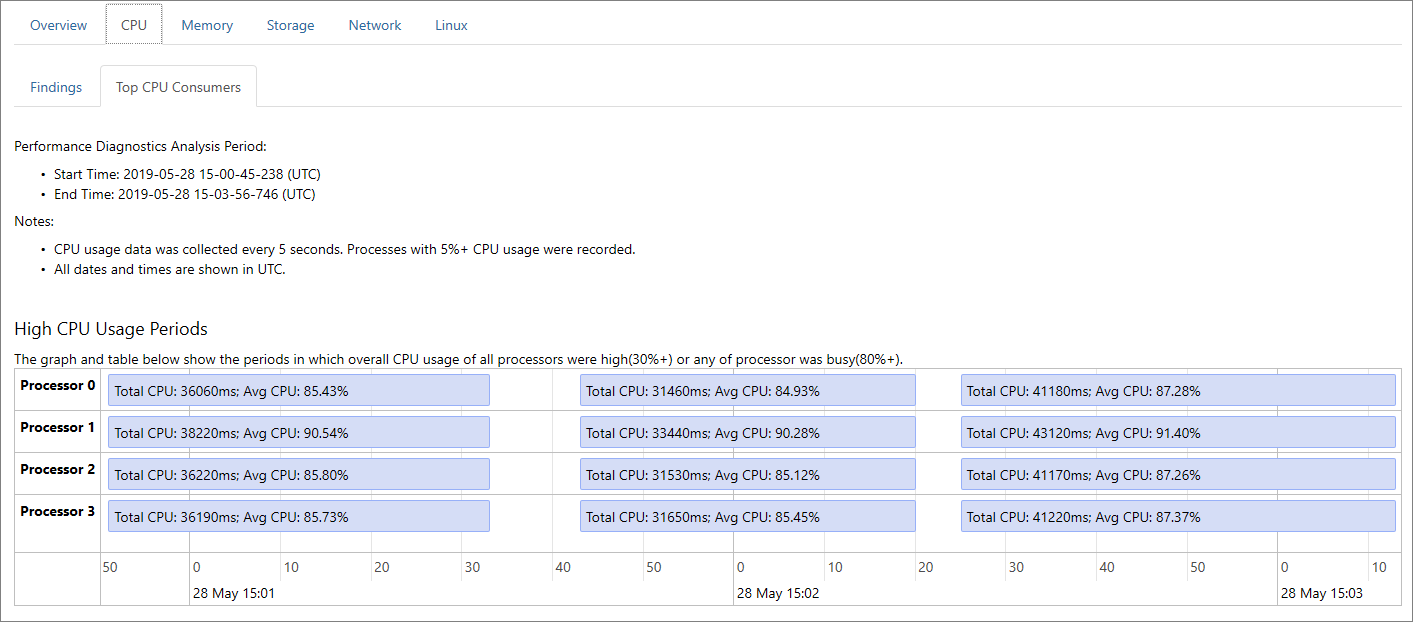Switch to the Linux tab
This screenshot has width=1413, height=622.
coord(450,25)
